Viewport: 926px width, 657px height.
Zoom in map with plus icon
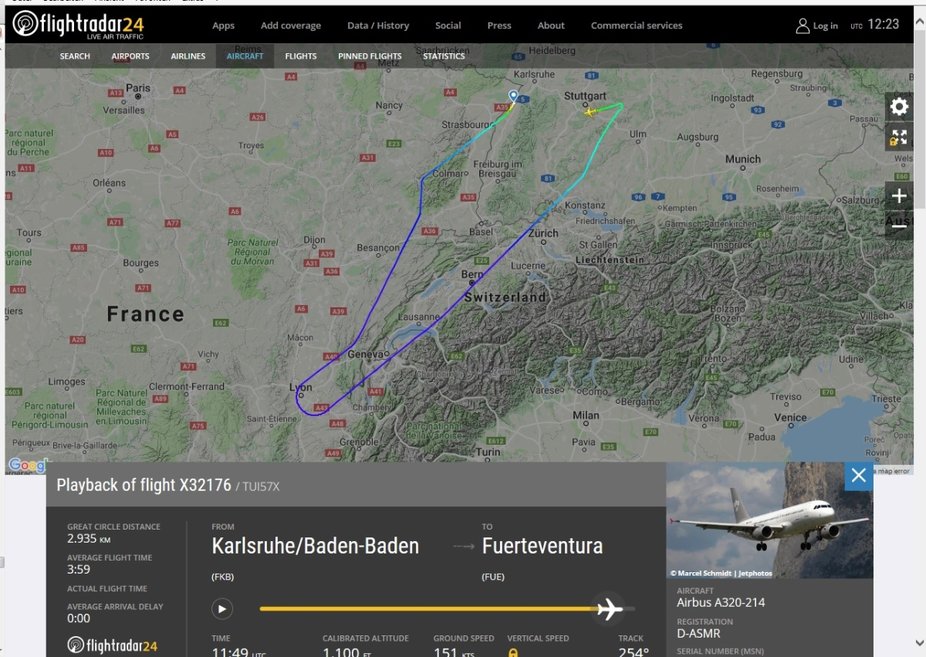click(899, 196)
